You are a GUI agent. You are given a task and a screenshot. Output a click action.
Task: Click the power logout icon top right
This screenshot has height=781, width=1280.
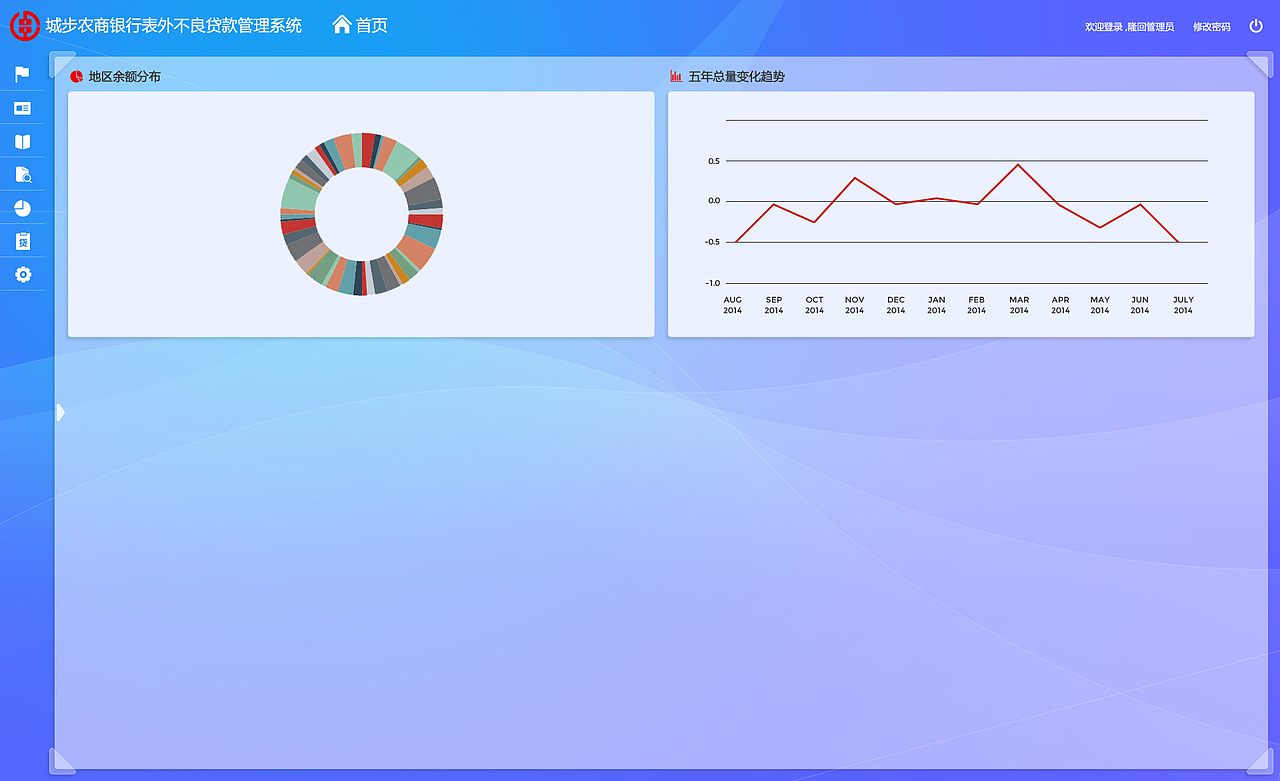1256,25
